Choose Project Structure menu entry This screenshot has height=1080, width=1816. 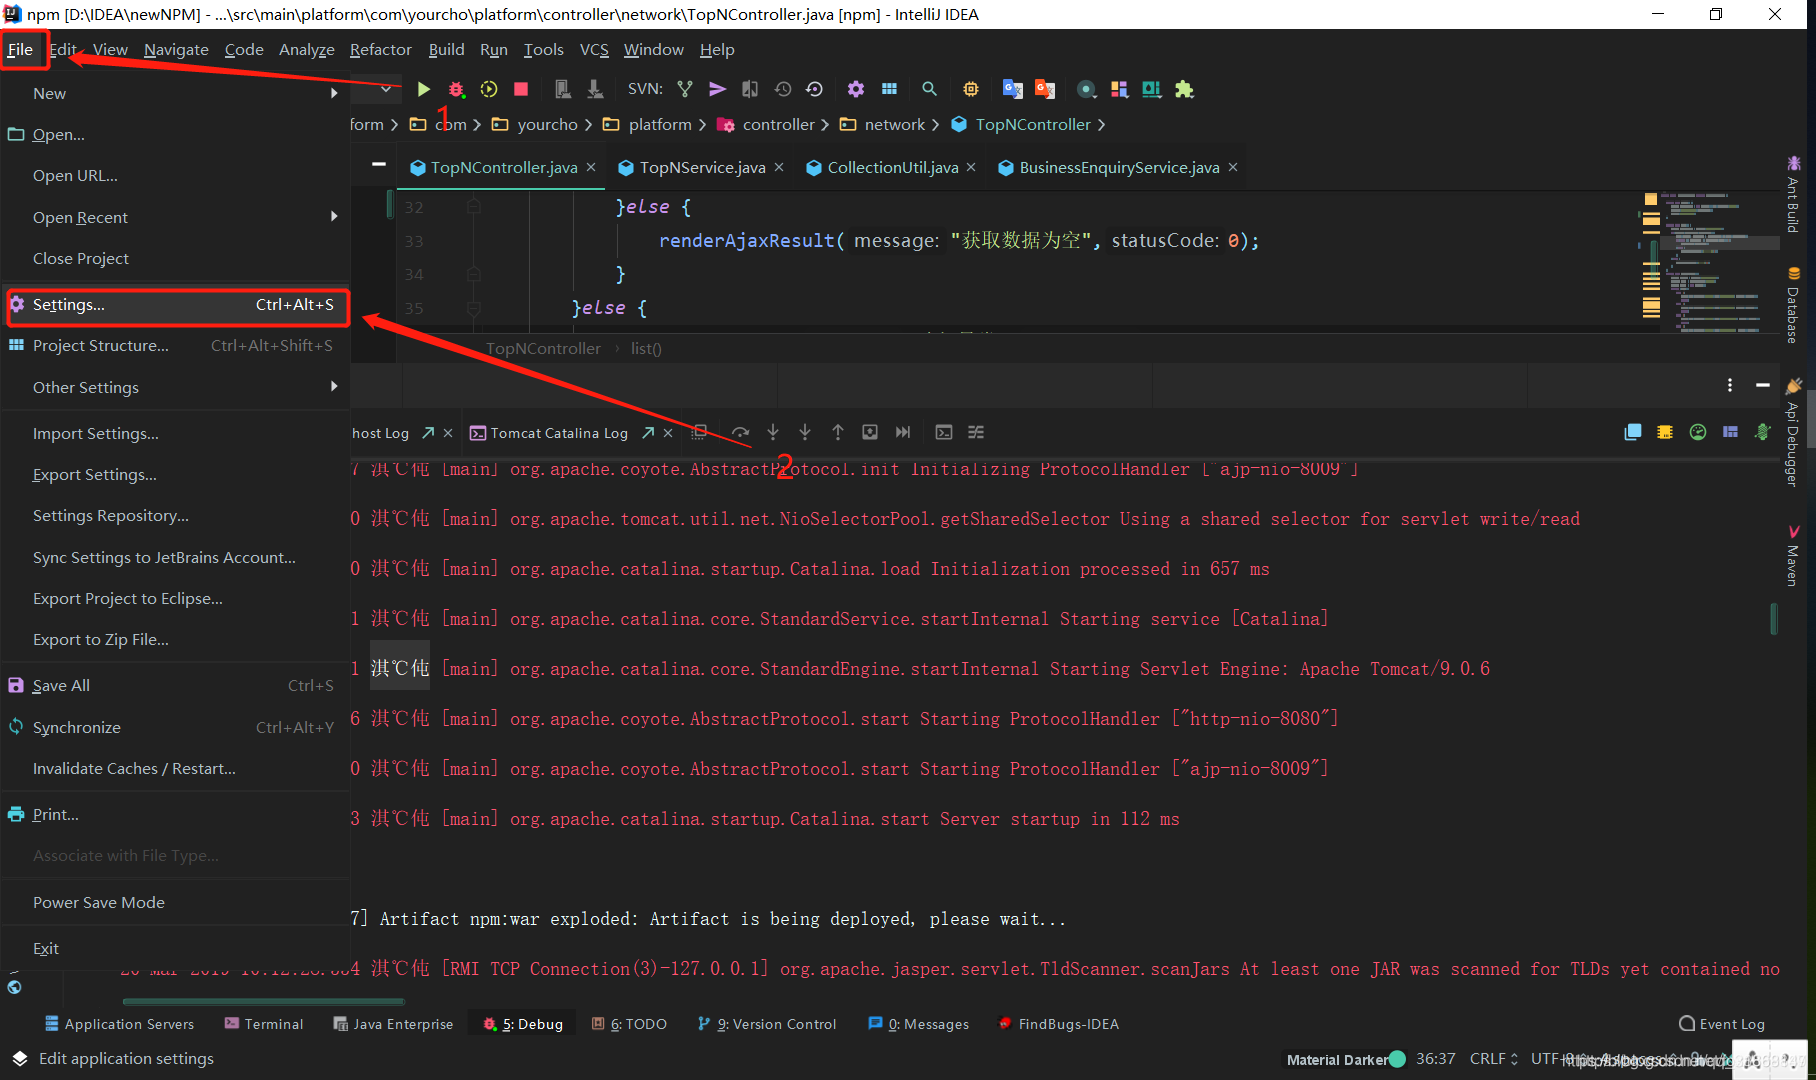point(175,346)
